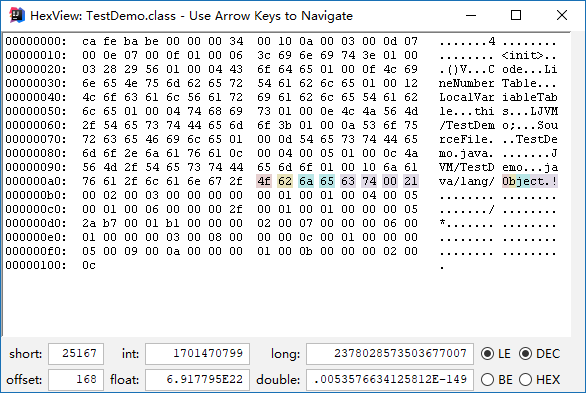586x393 pixels.
Task: Click the address label 000000a0:
Action: click(x=36, y=181)
